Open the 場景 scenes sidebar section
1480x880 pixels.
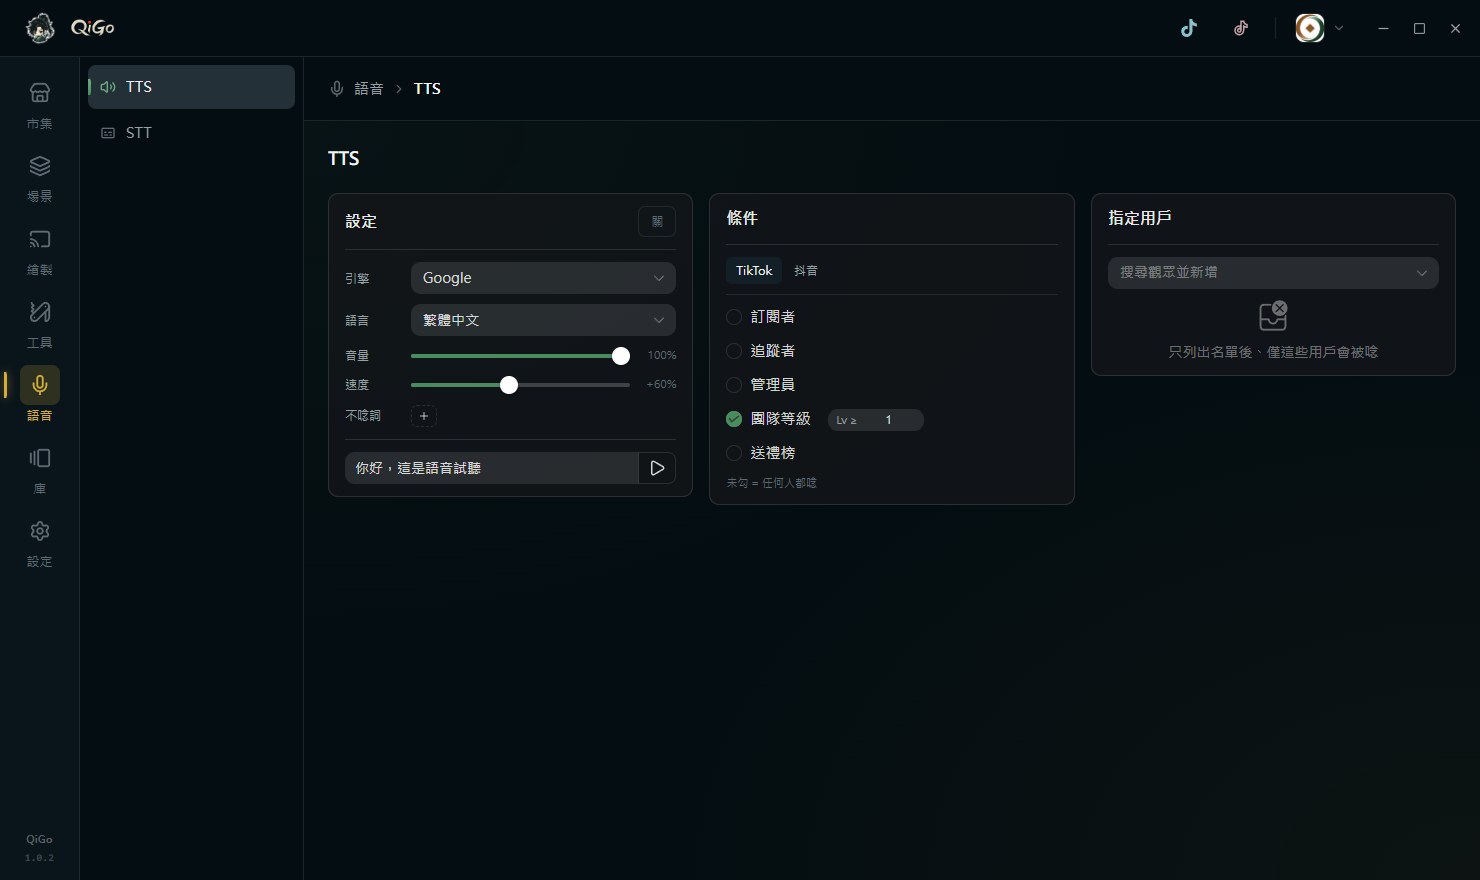pyautogui.click(x=40, y=178)
